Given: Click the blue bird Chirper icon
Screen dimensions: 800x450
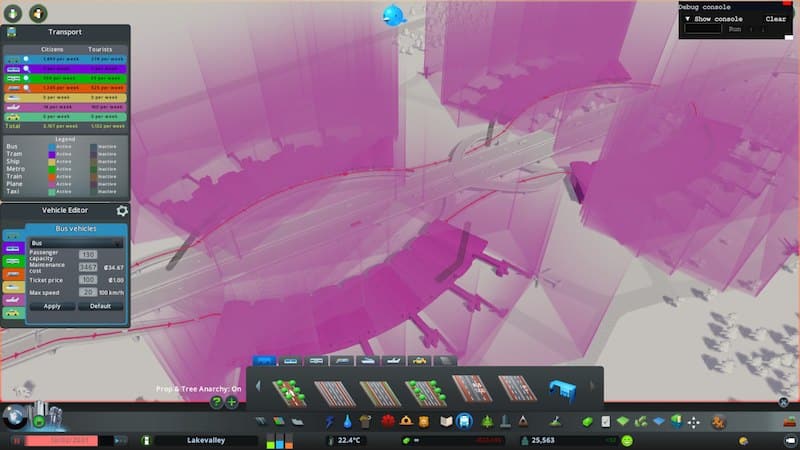Looking at the screenshot, I should pyautogui.click(x=393, y=15).
